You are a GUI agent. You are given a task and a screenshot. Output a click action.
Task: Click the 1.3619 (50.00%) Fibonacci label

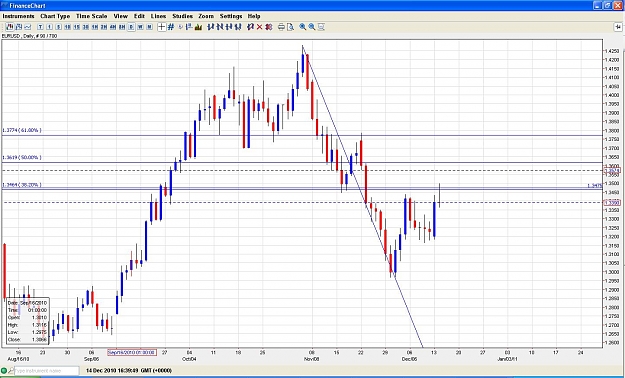click(22, 158)
